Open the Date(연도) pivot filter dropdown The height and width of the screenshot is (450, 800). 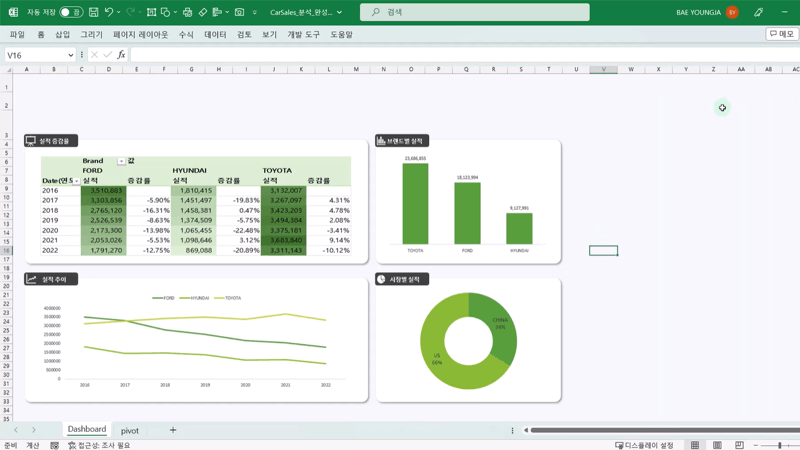77,181
